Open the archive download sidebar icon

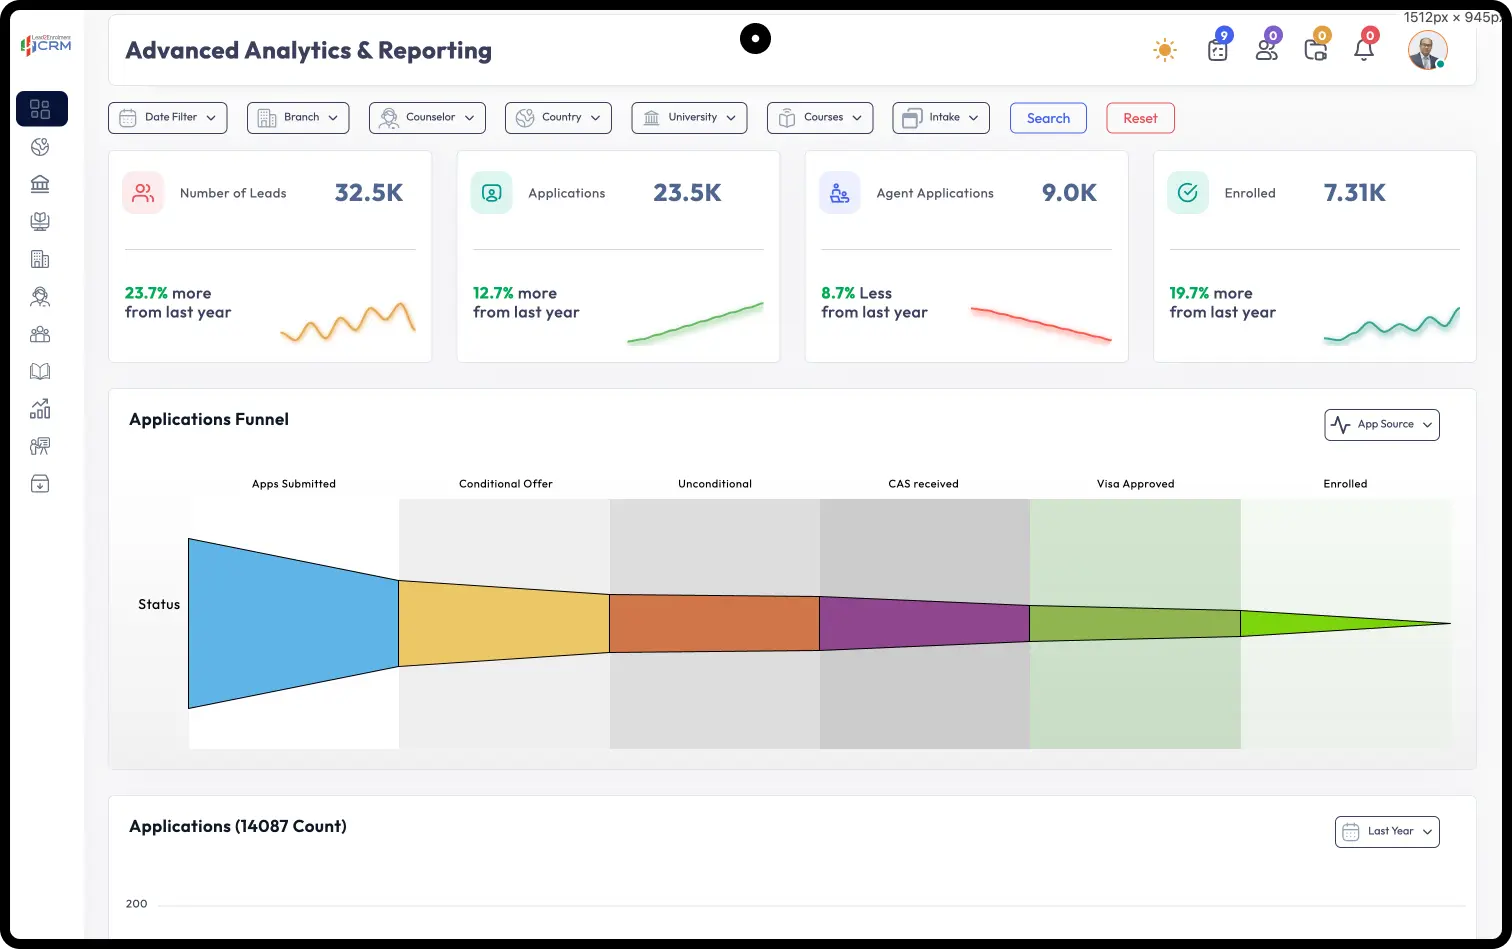tap(40, 484)
